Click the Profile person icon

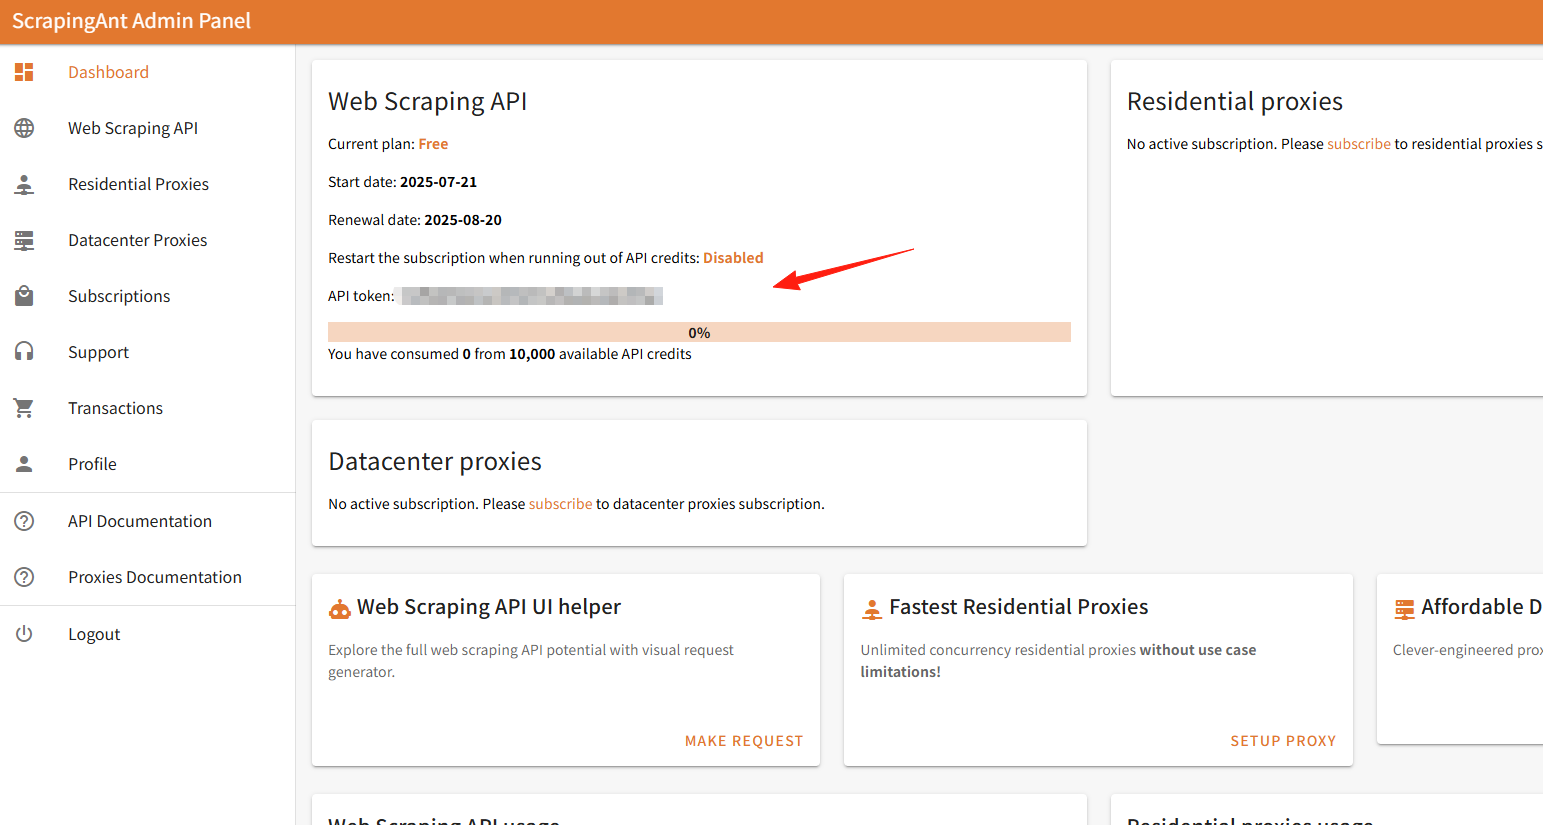click(x=24, y=464)
